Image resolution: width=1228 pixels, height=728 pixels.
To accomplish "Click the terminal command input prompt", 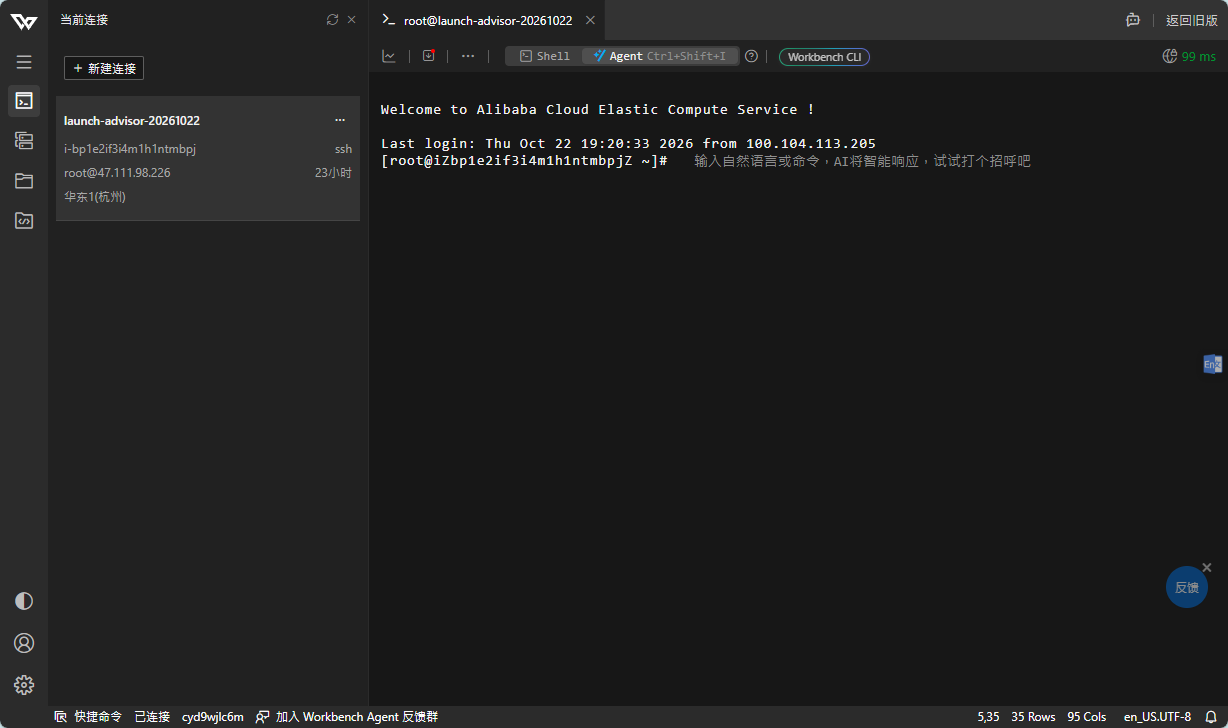I will (x=862, y=161).
